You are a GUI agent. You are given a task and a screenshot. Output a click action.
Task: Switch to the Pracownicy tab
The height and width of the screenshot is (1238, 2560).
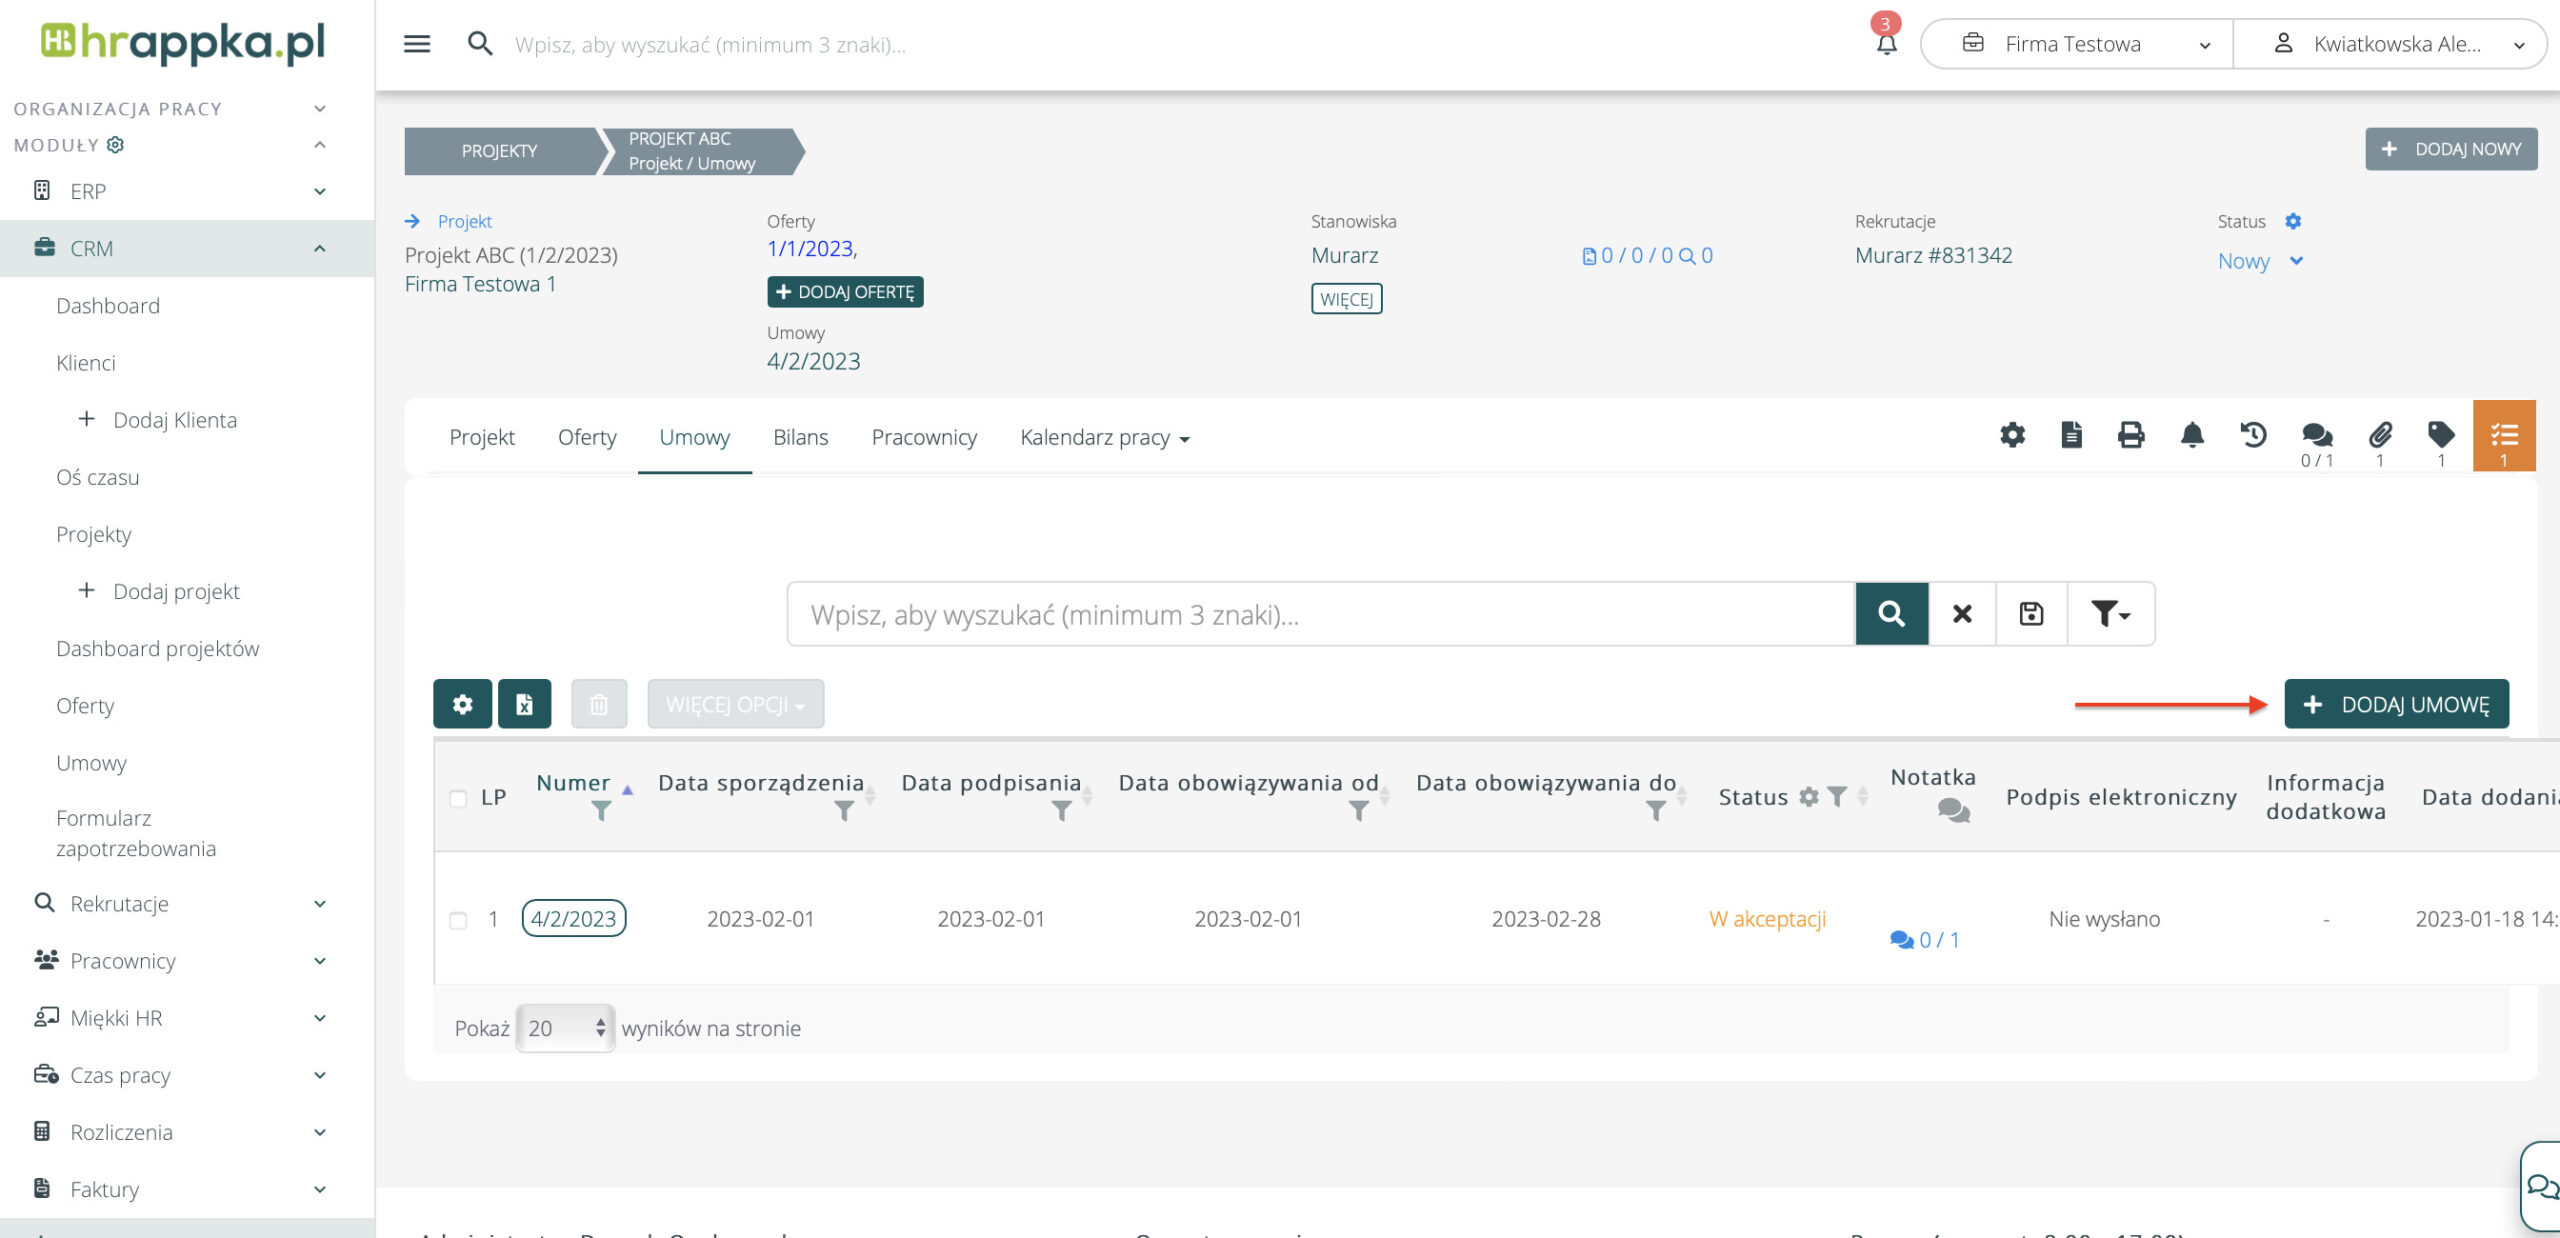(924, 437)
